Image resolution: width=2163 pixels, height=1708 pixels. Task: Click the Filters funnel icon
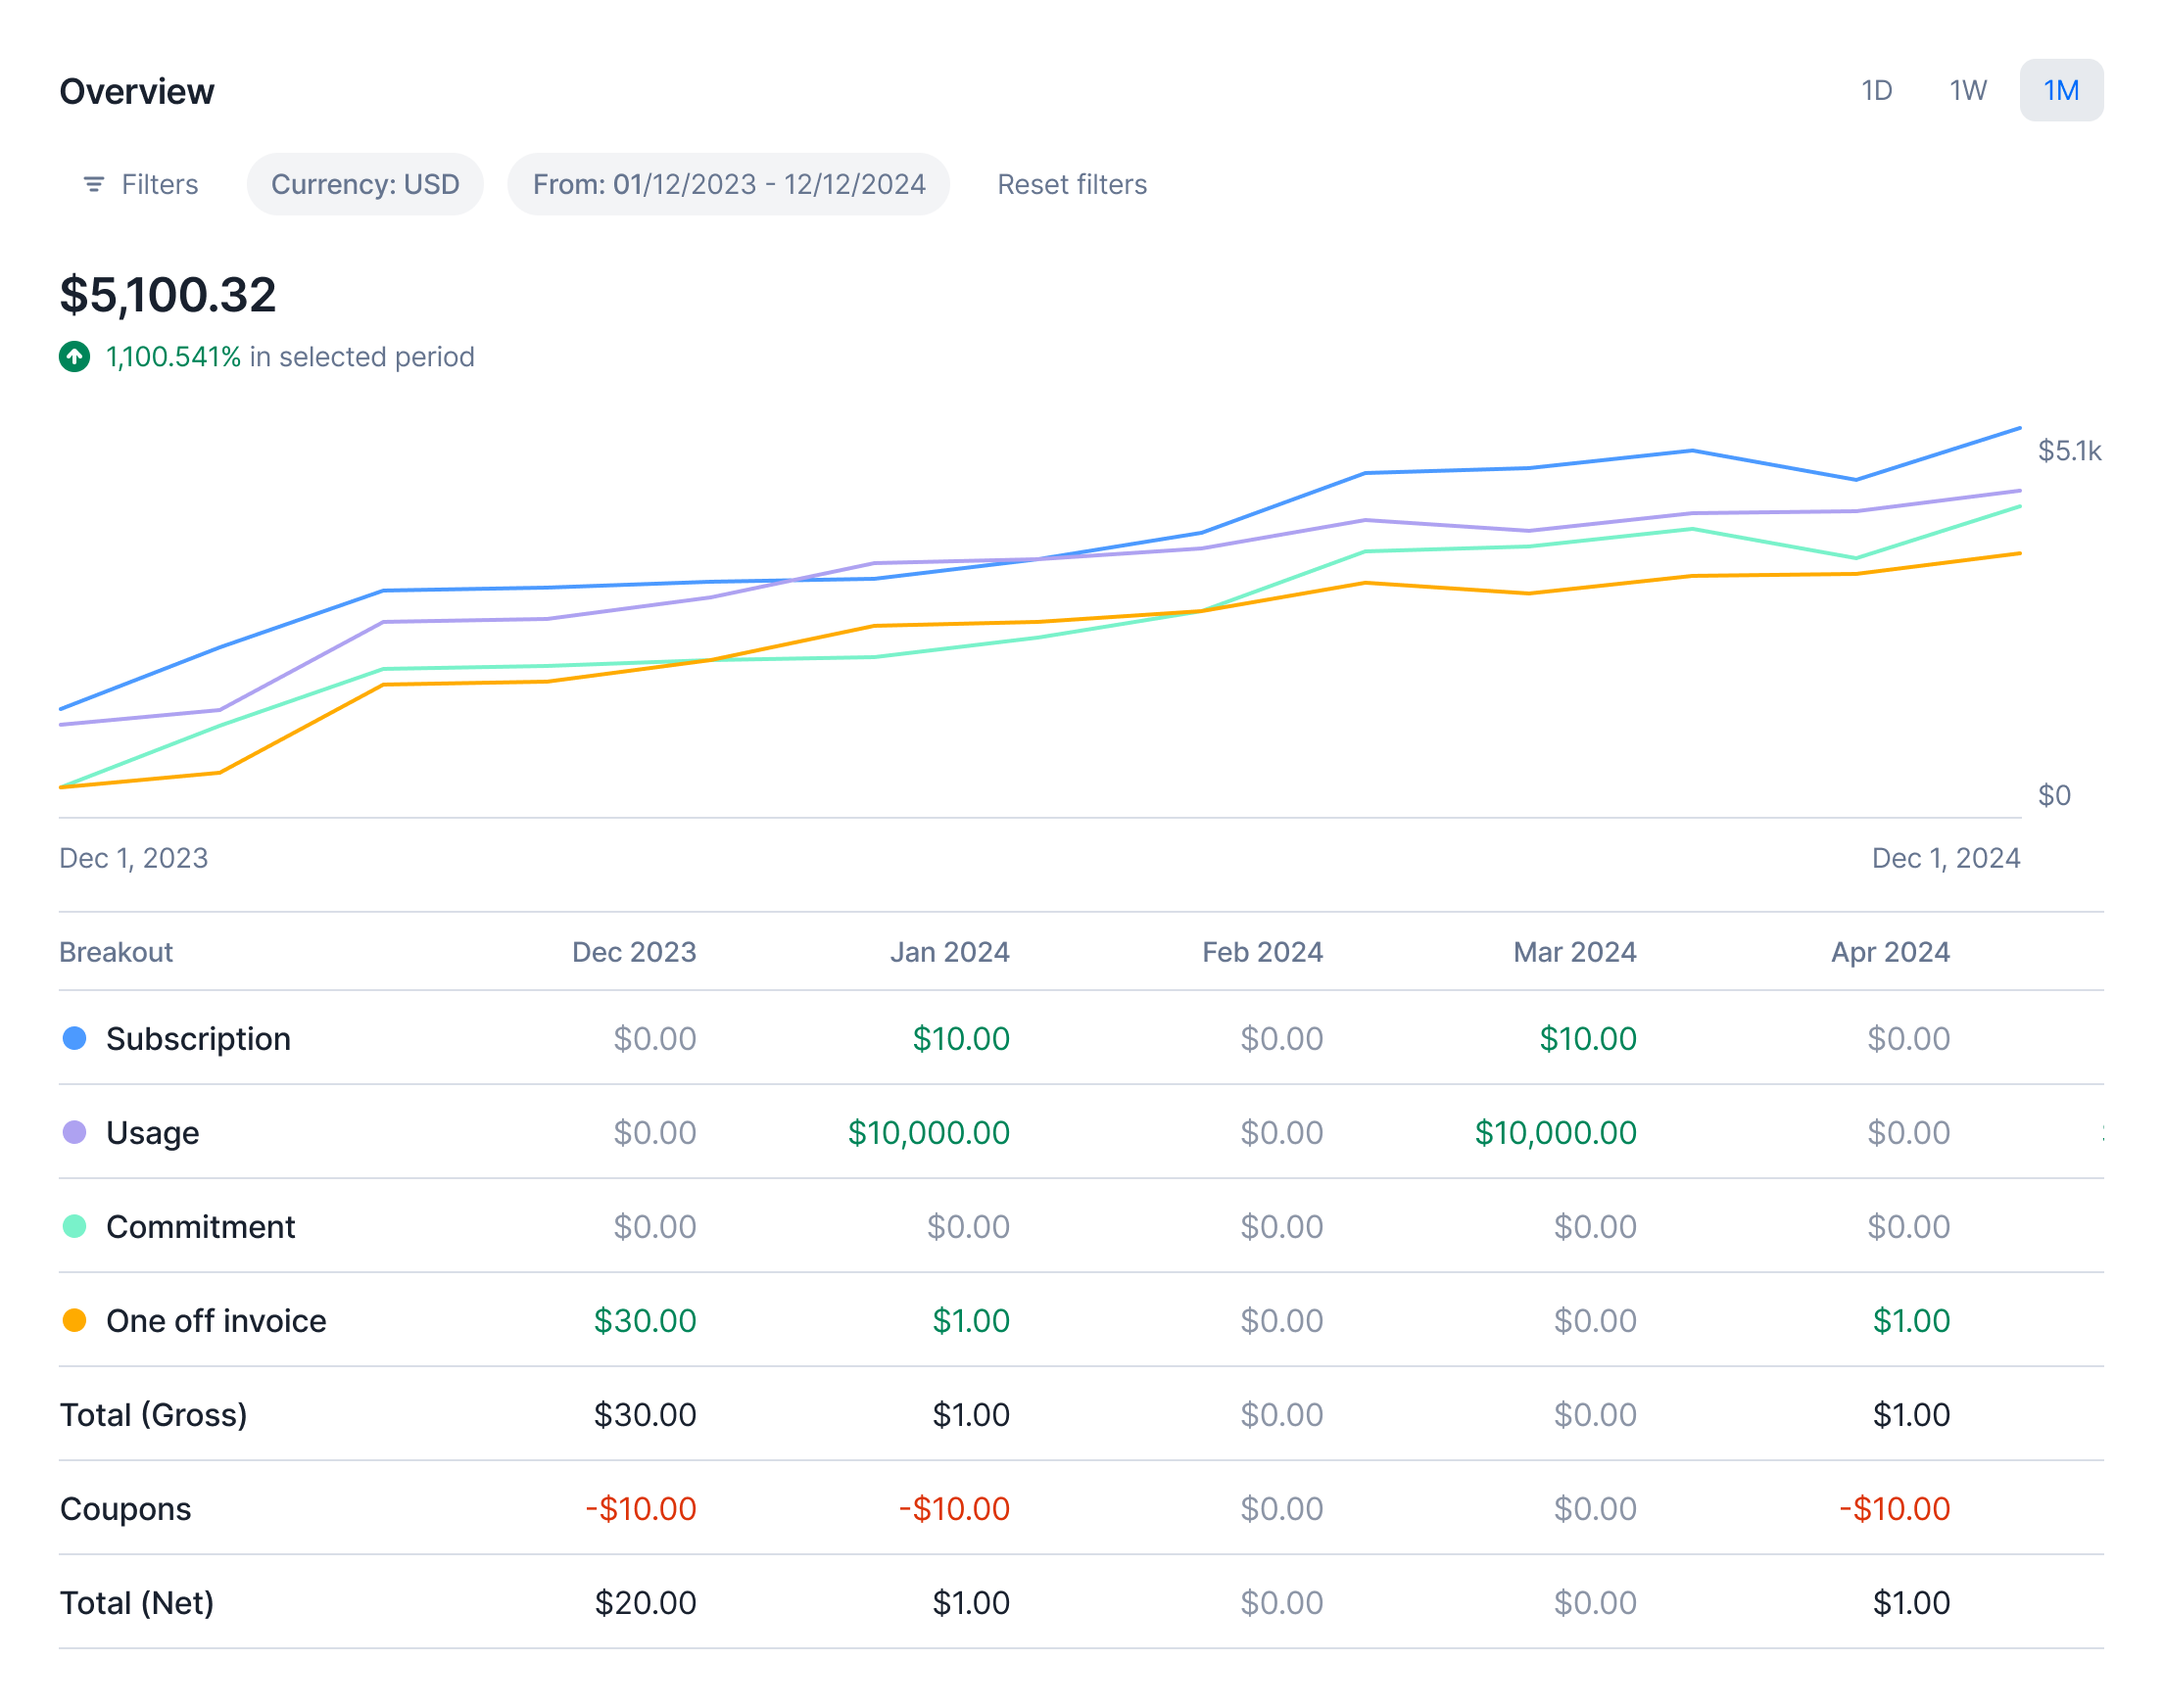93,184
